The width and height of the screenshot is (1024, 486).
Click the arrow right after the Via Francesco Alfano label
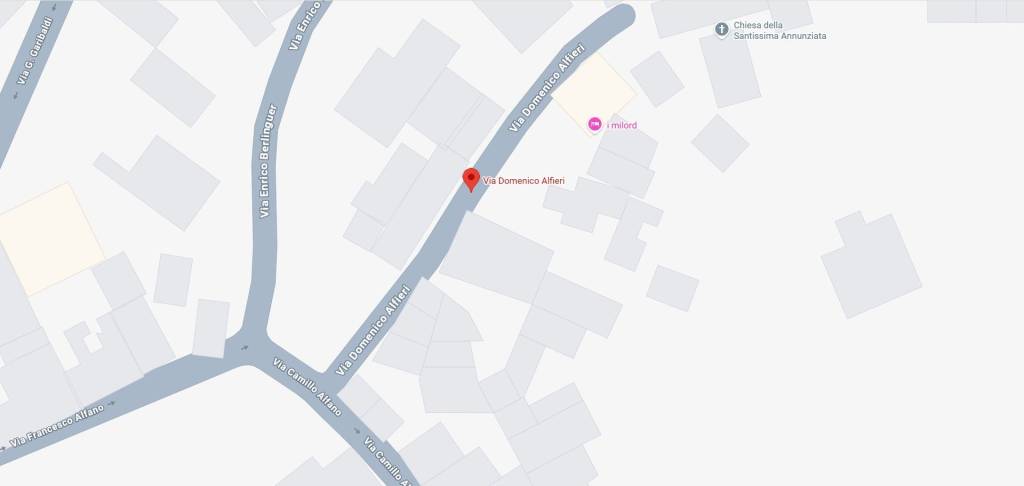click(x=112, y=403)
